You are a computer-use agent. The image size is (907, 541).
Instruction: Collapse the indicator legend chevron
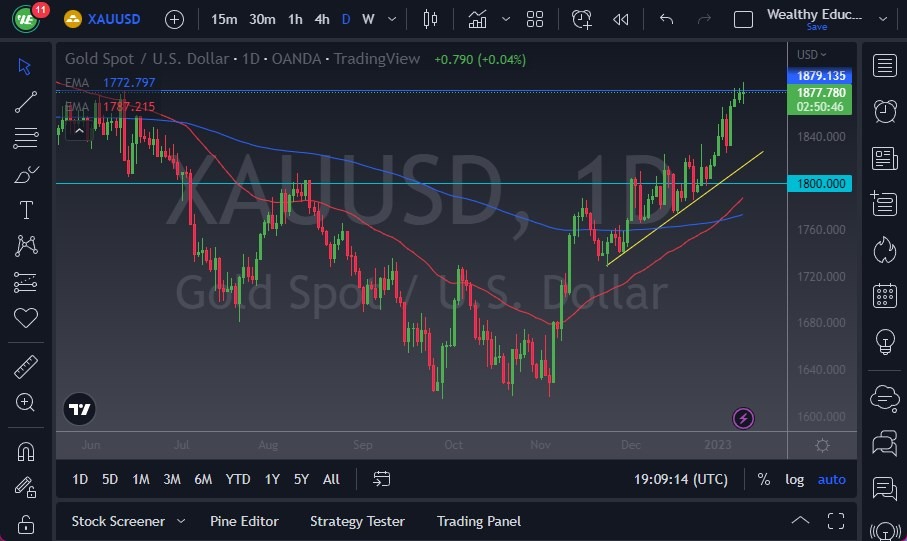coord(79,131)
